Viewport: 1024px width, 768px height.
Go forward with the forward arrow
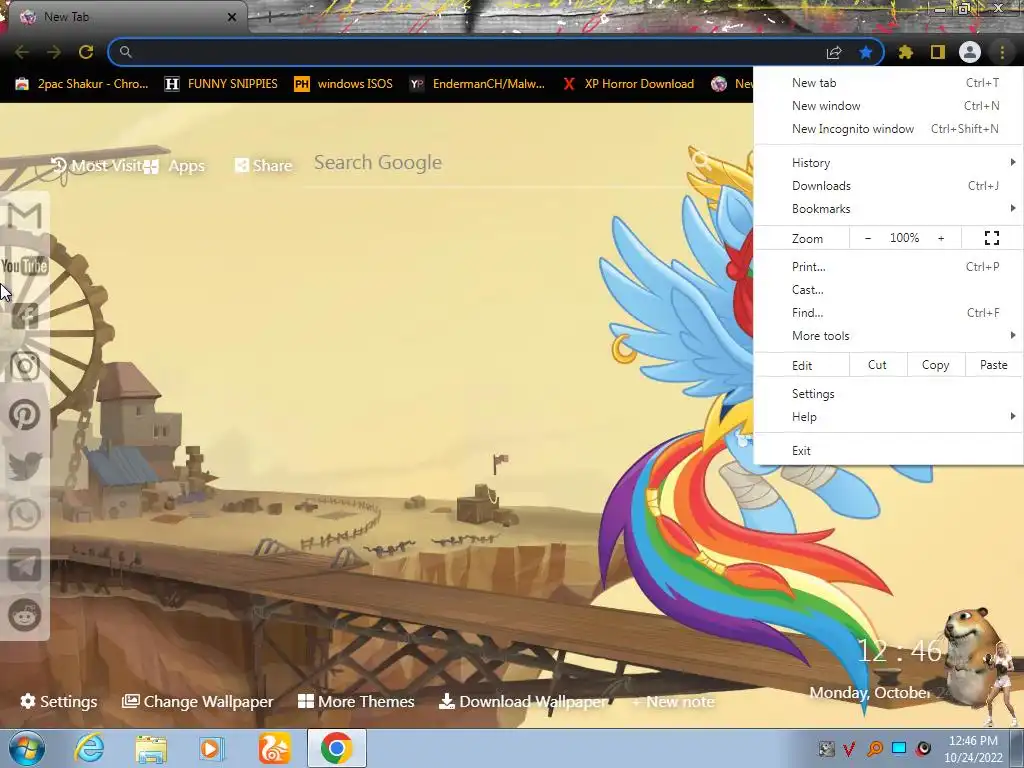[54, 52]
